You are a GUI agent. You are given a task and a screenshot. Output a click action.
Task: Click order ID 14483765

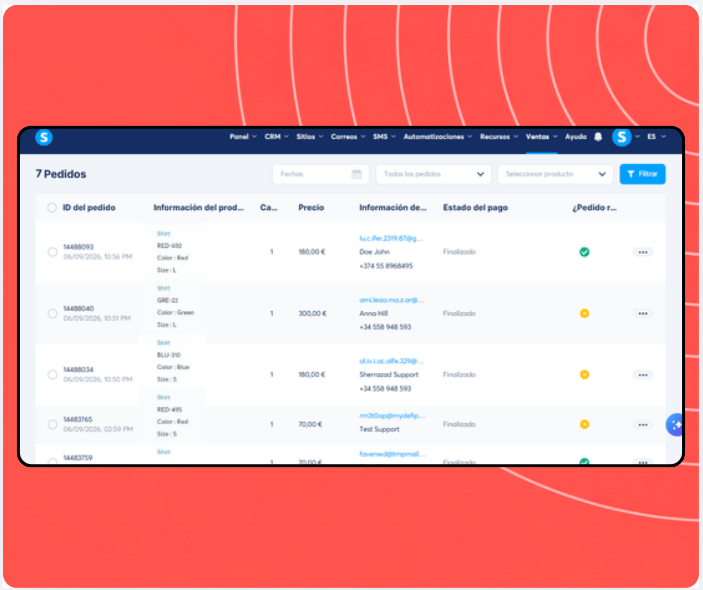point(78,419)
